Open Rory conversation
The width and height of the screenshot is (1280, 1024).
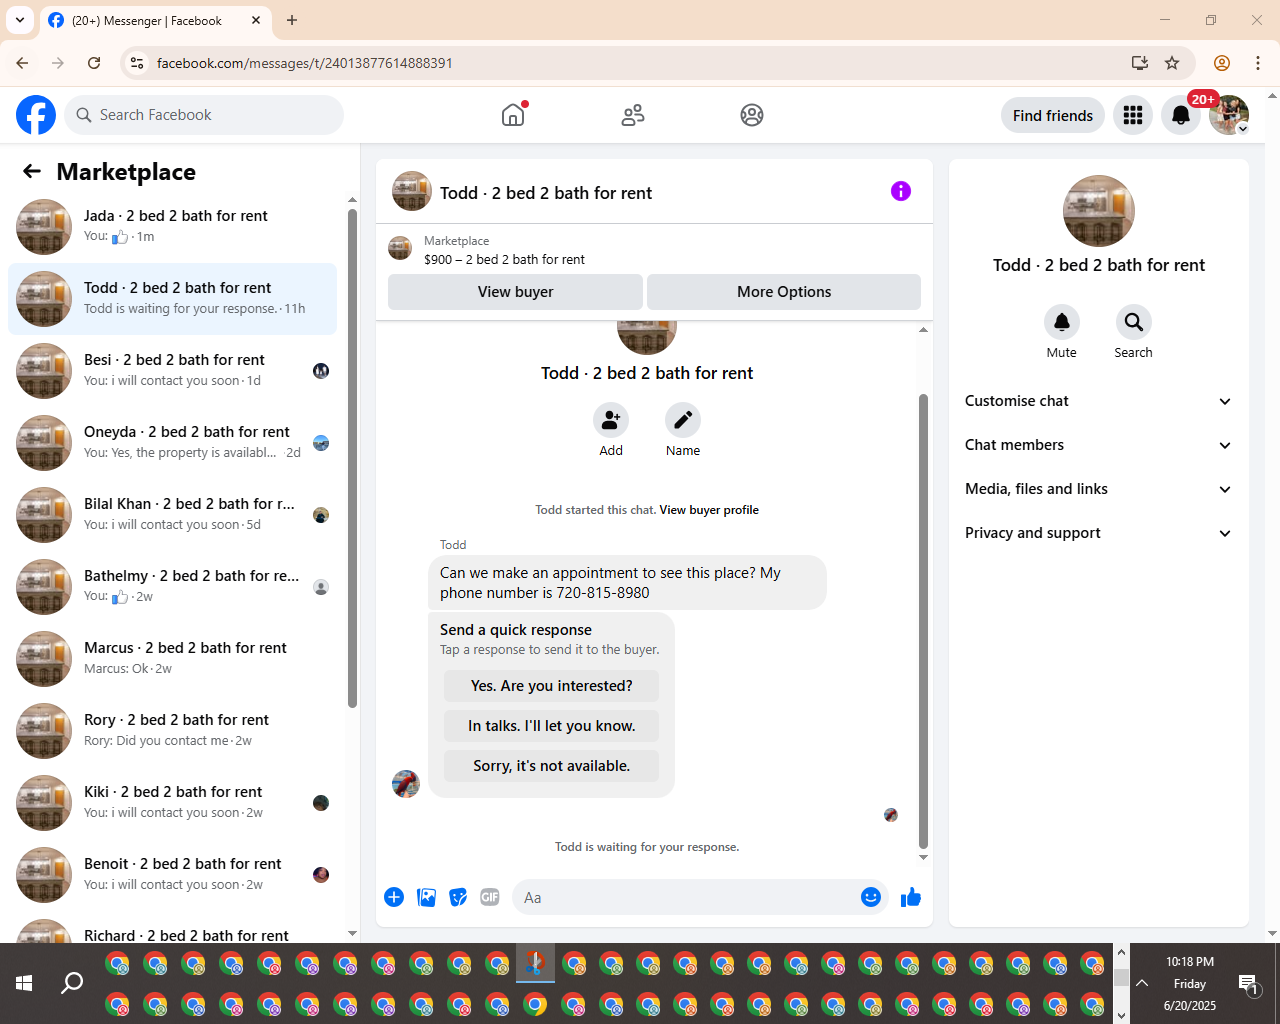coord(172,731)
